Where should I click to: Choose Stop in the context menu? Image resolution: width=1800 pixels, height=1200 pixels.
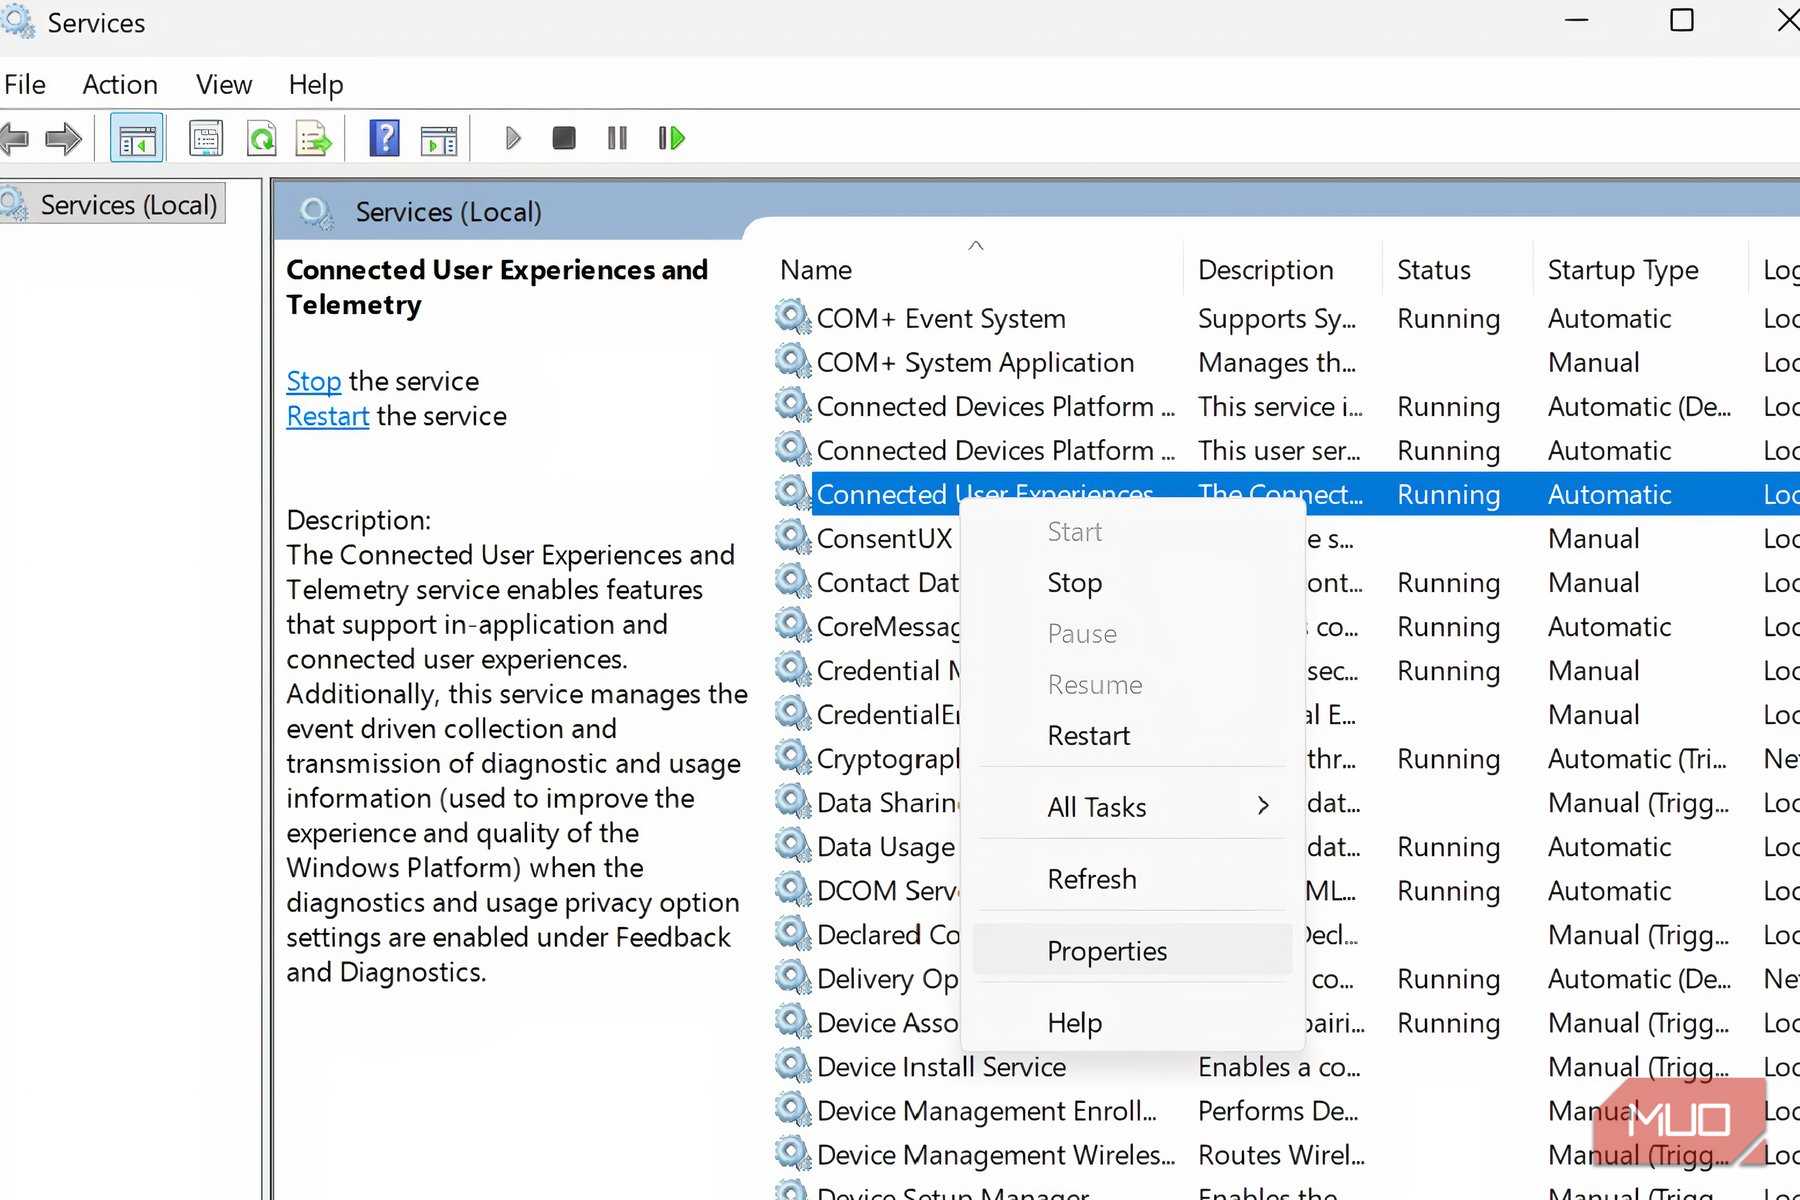click(1132, 583)
